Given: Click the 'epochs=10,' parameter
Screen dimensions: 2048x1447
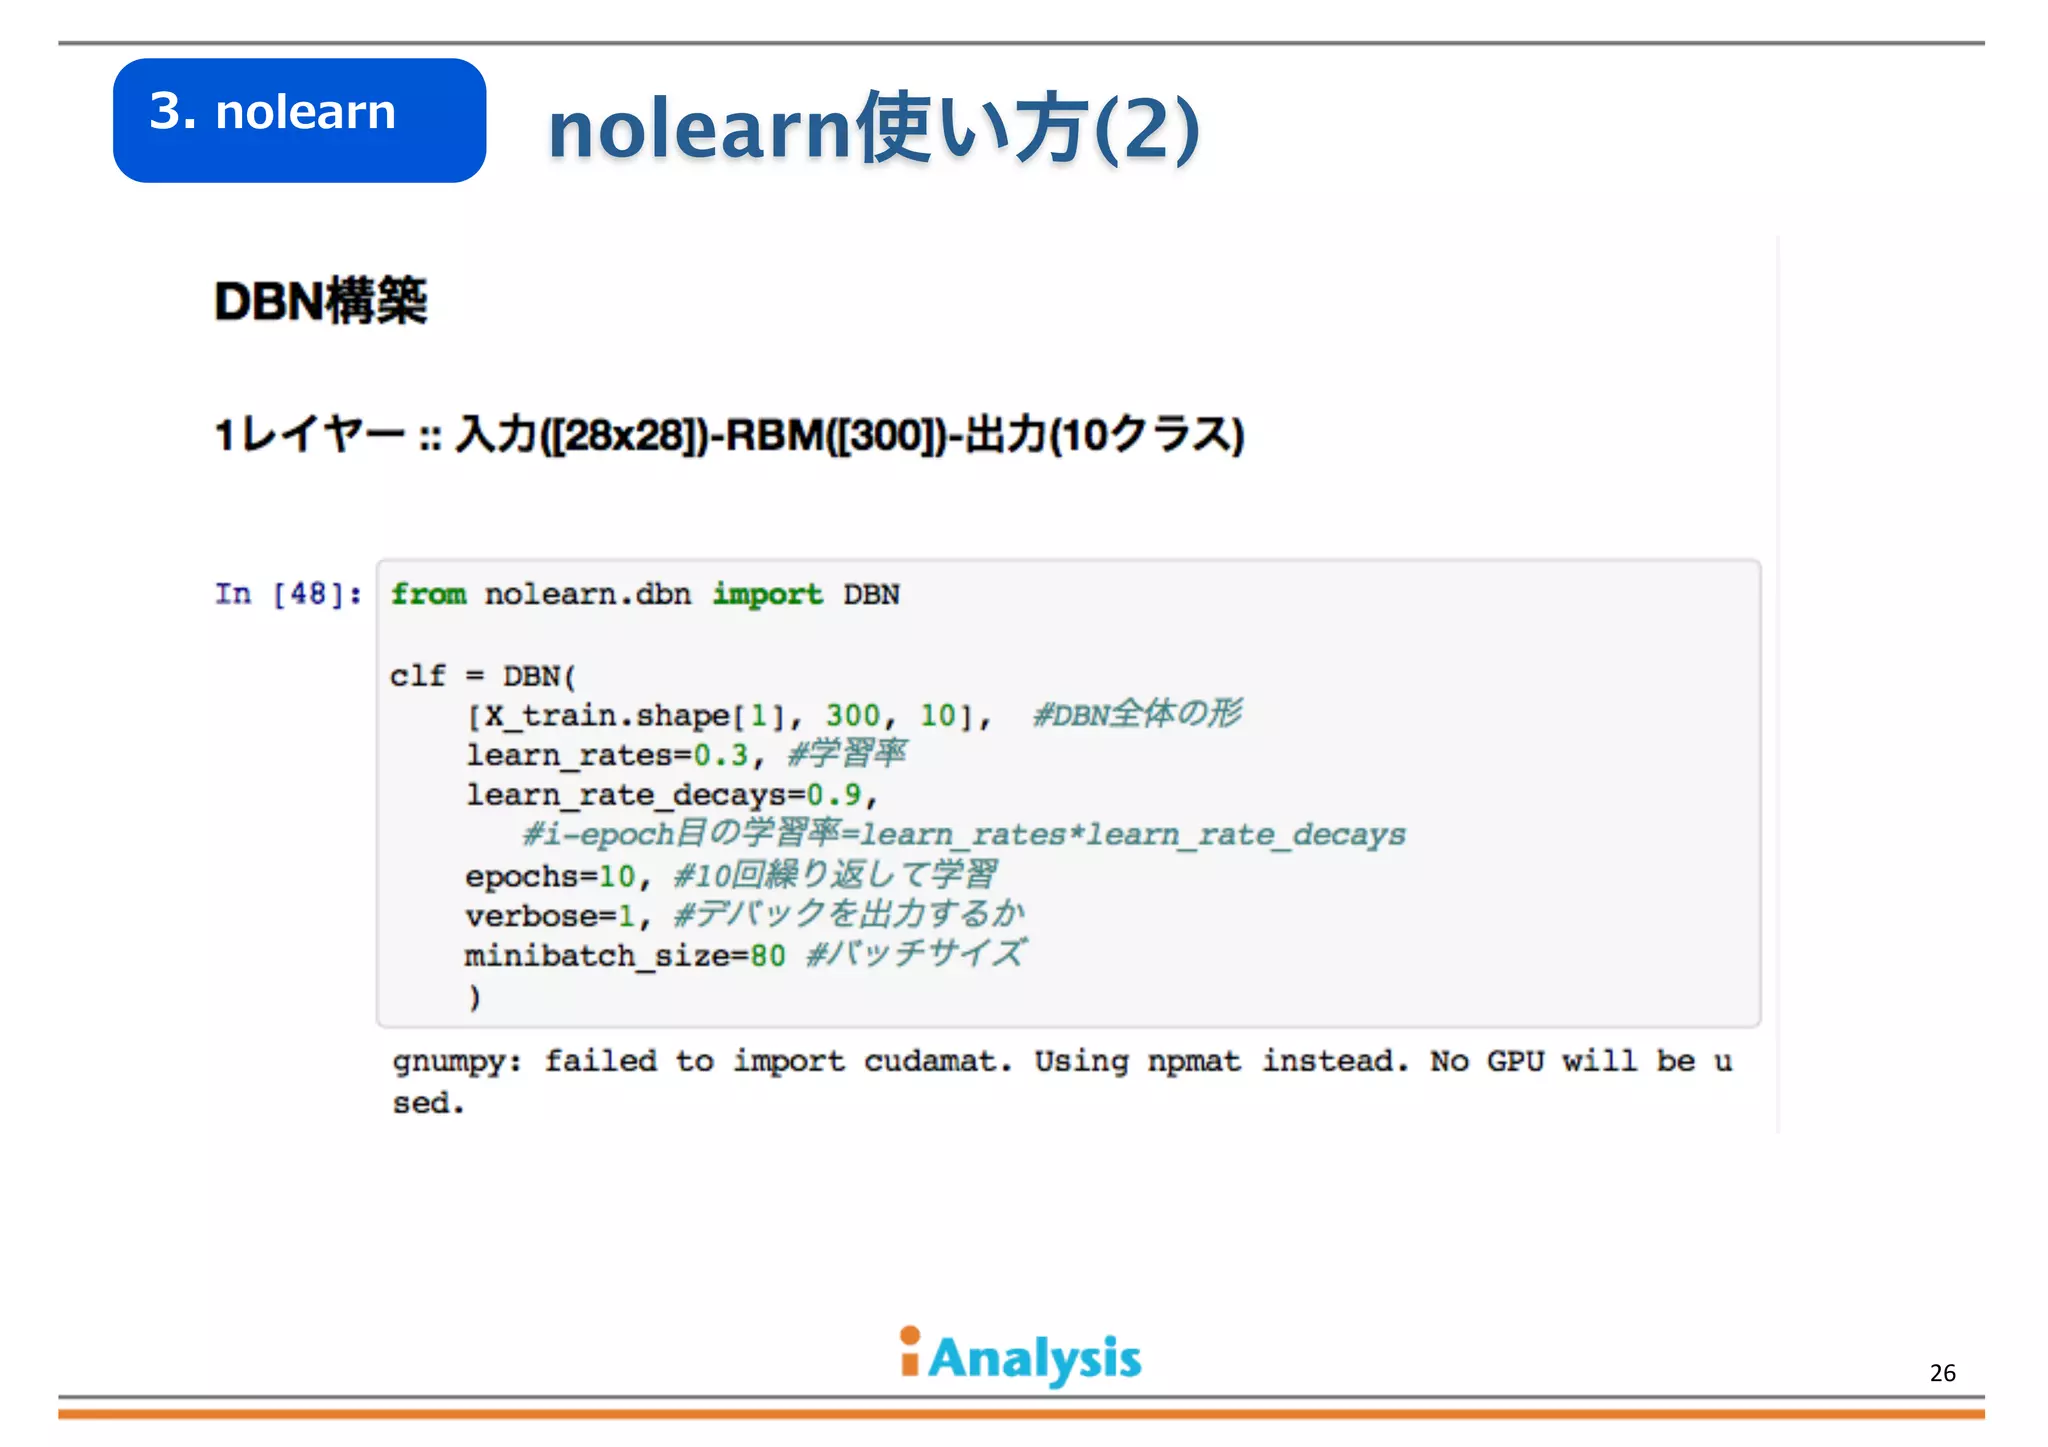Looking at the screenshot, I should click(559, 877).
